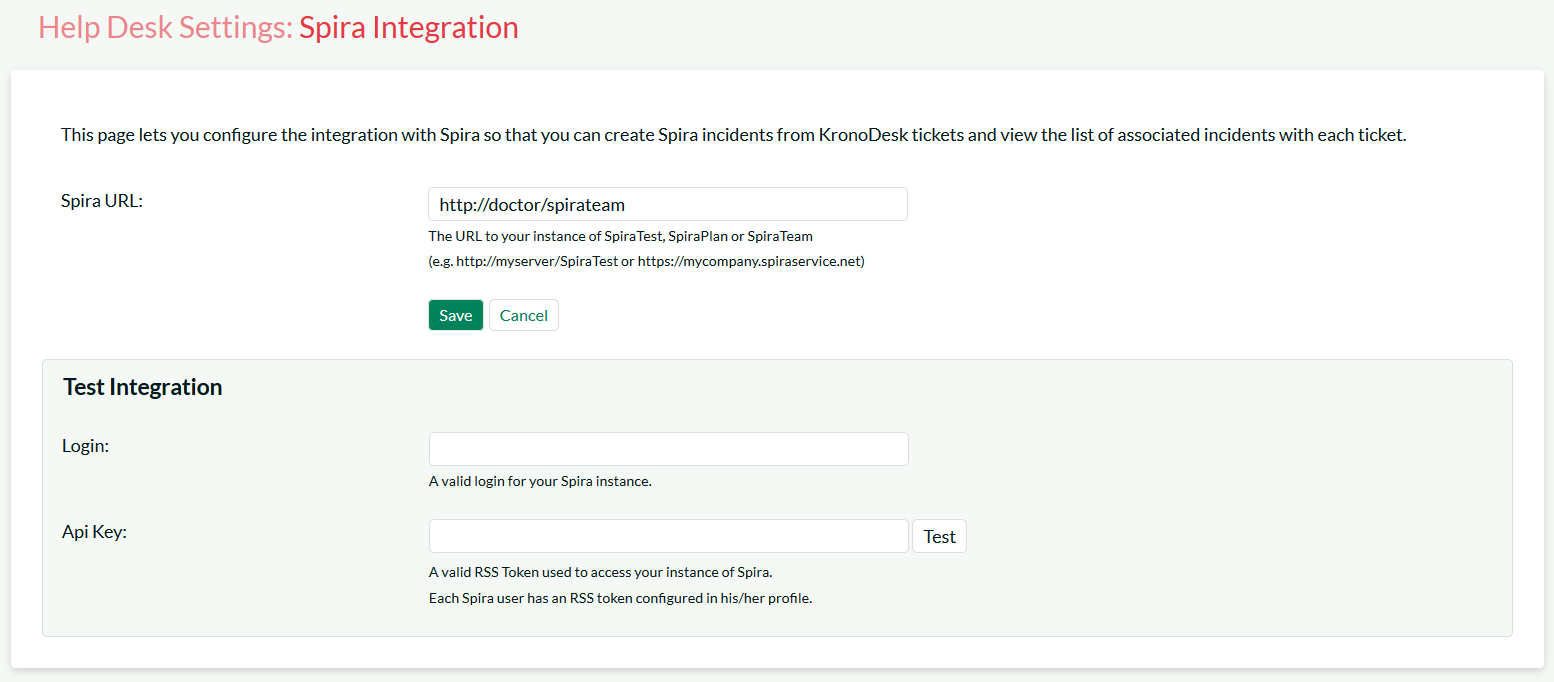Click the example URL text starting '(e.g. http://myserver'

point(647,262)
